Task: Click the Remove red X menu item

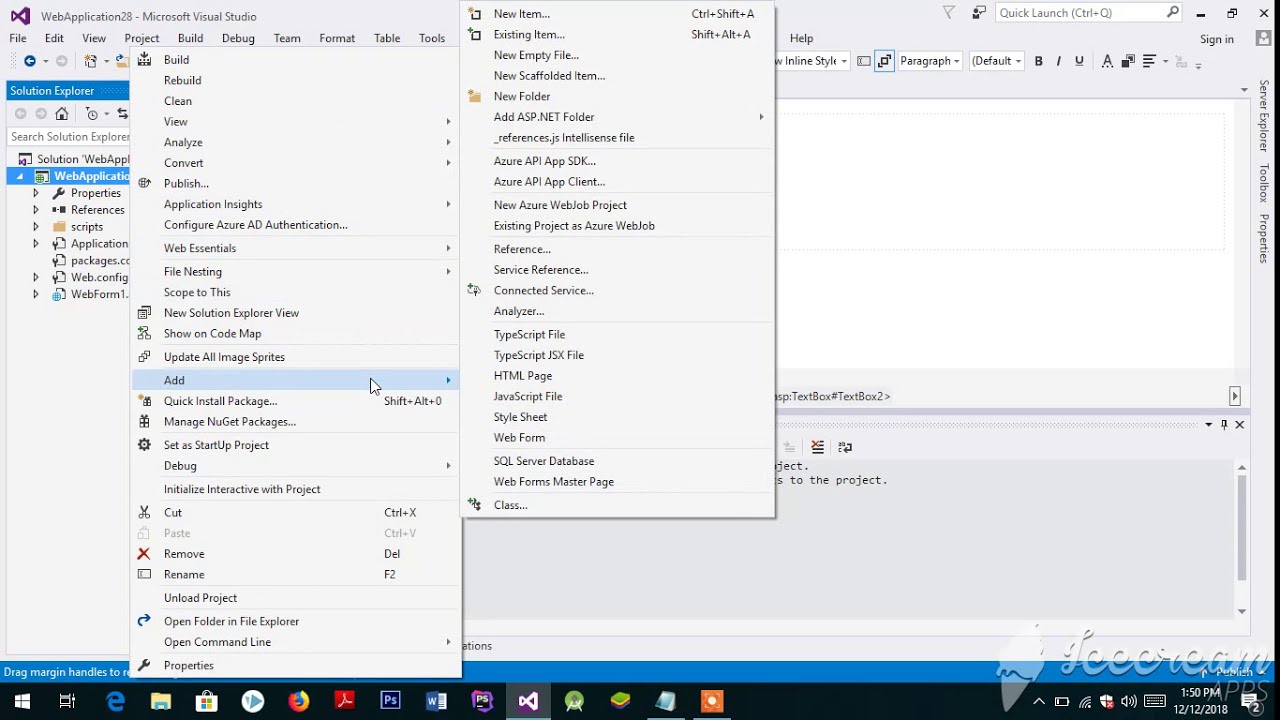Action: click(x=297, y=554)
